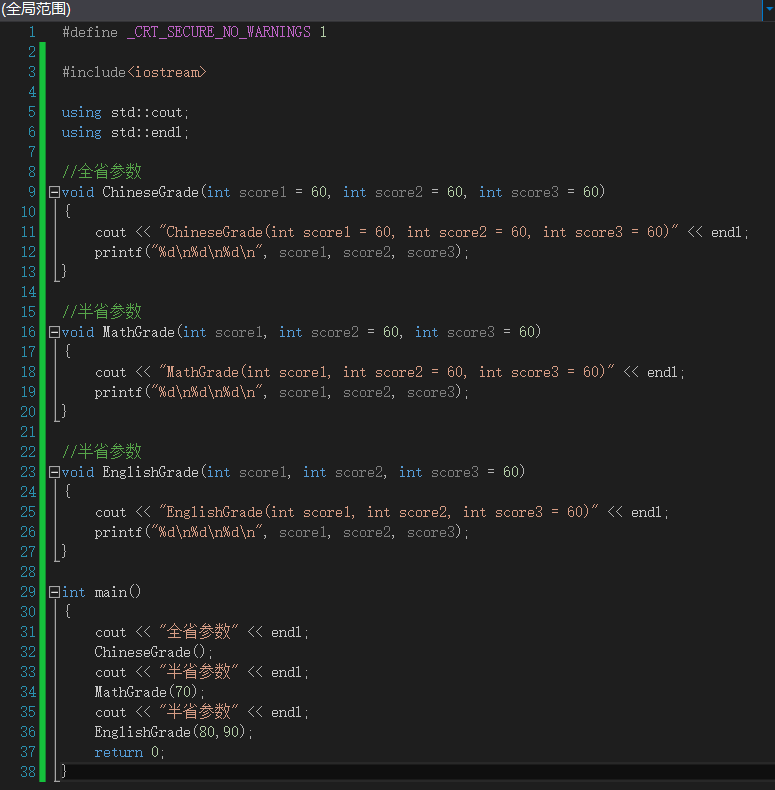Click line number 9 in the gutter
This screenshot has height=790, width=775.
tap(32, 192)
